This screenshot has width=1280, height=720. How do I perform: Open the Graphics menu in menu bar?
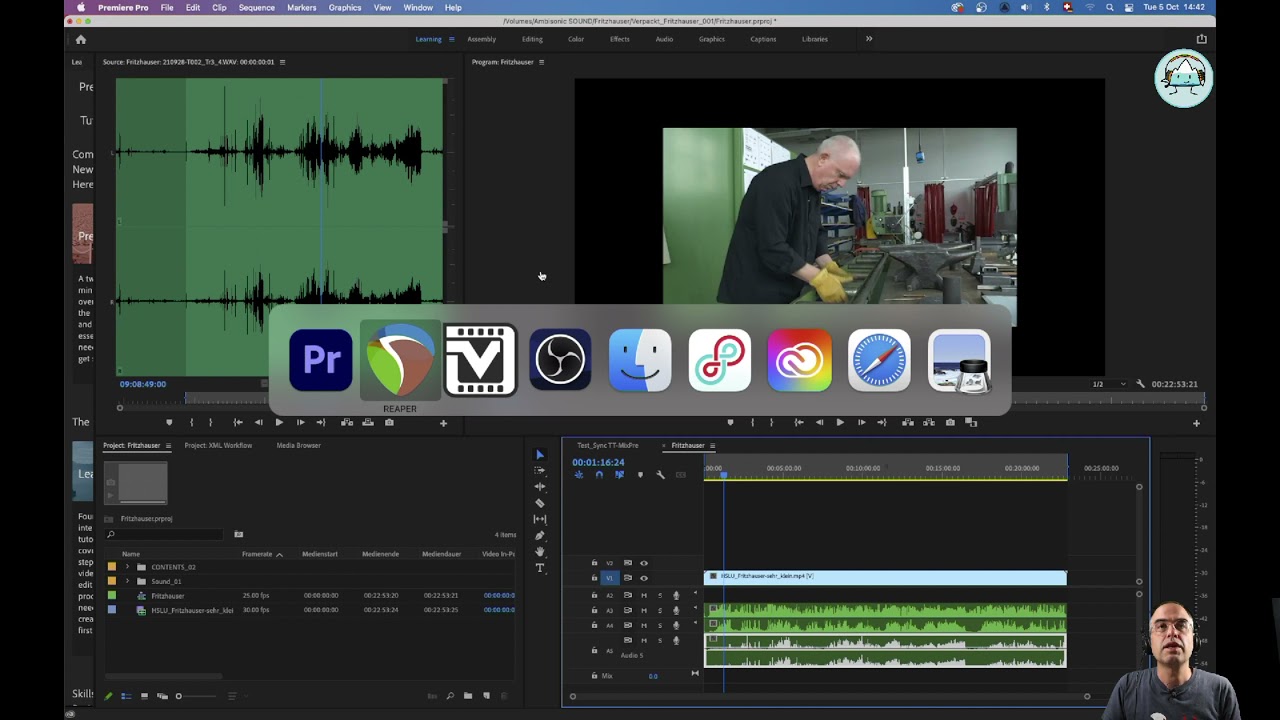345,7
